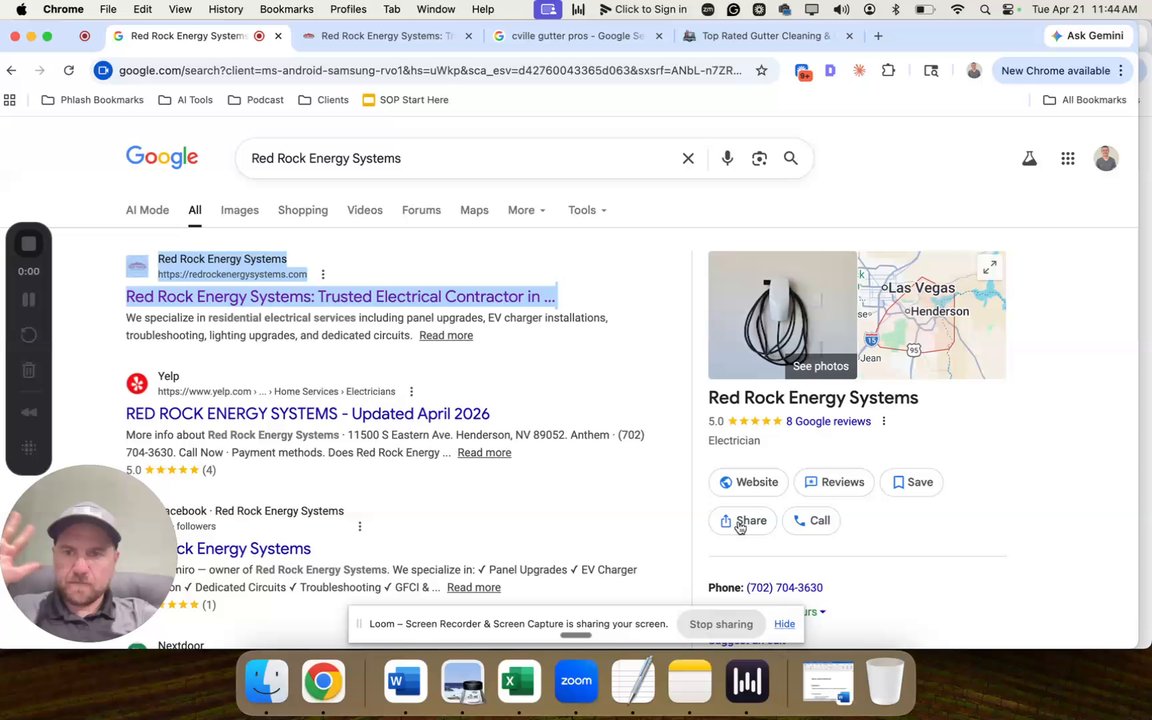The image size is (1152, 720).
Task: Open the Chrome tab search grid icon
Action: point(10,100)
